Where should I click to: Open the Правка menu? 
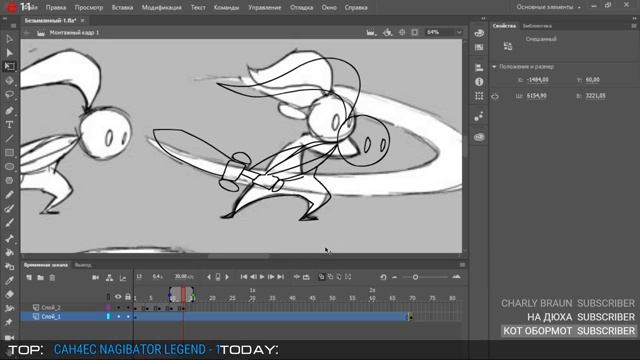click(56, 7)
